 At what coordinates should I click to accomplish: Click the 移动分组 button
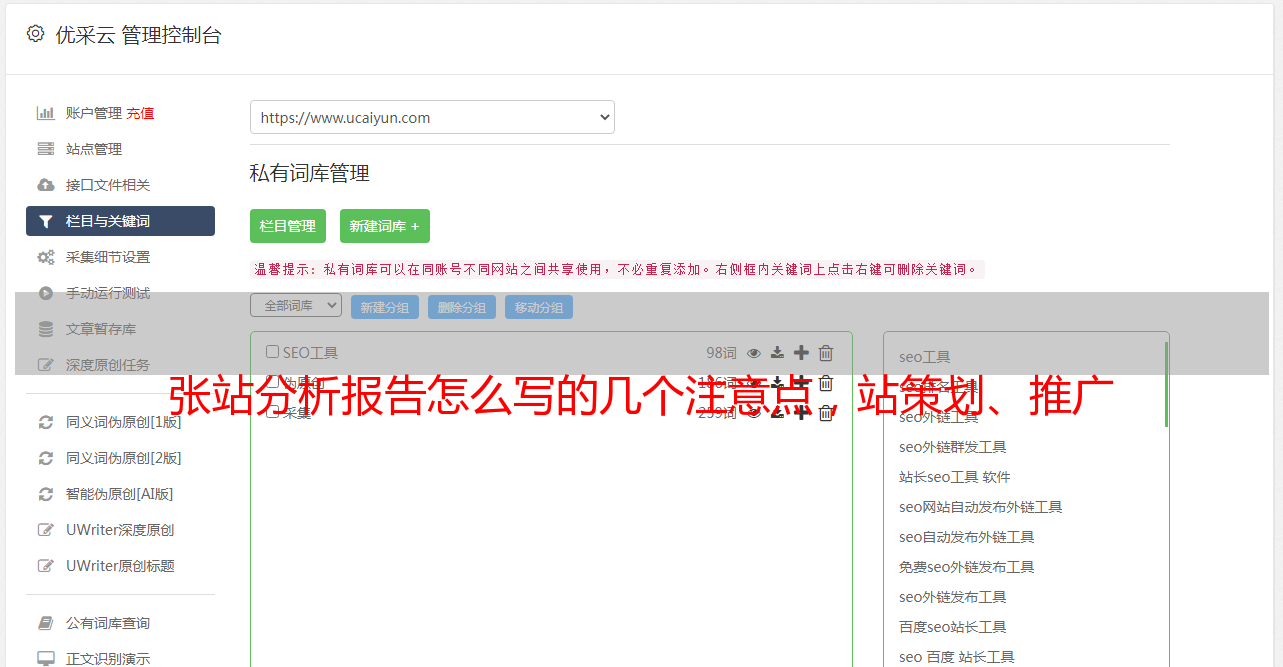(539, 307)
